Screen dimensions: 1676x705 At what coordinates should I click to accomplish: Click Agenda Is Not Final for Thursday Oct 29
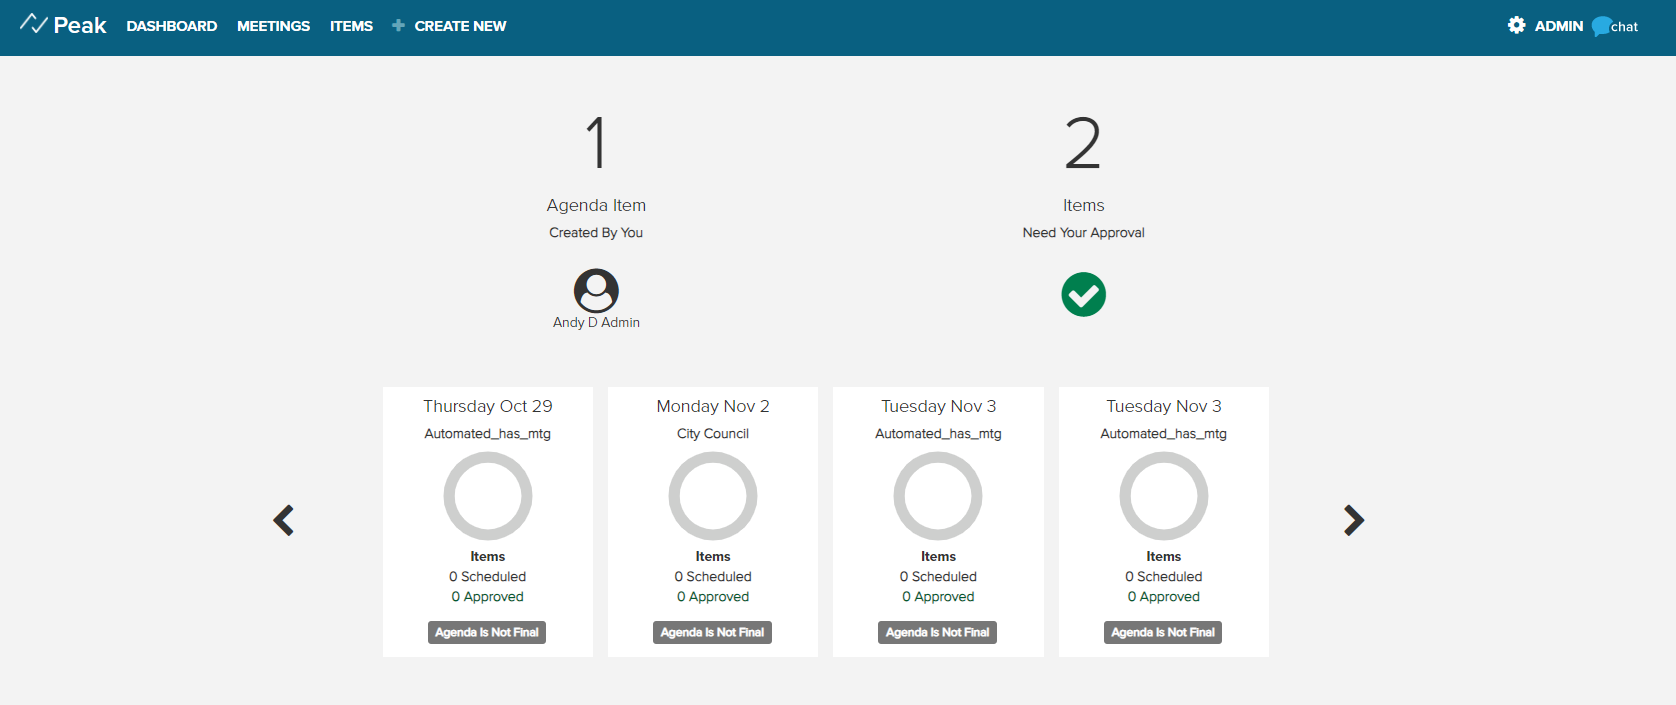click(487, 632)
